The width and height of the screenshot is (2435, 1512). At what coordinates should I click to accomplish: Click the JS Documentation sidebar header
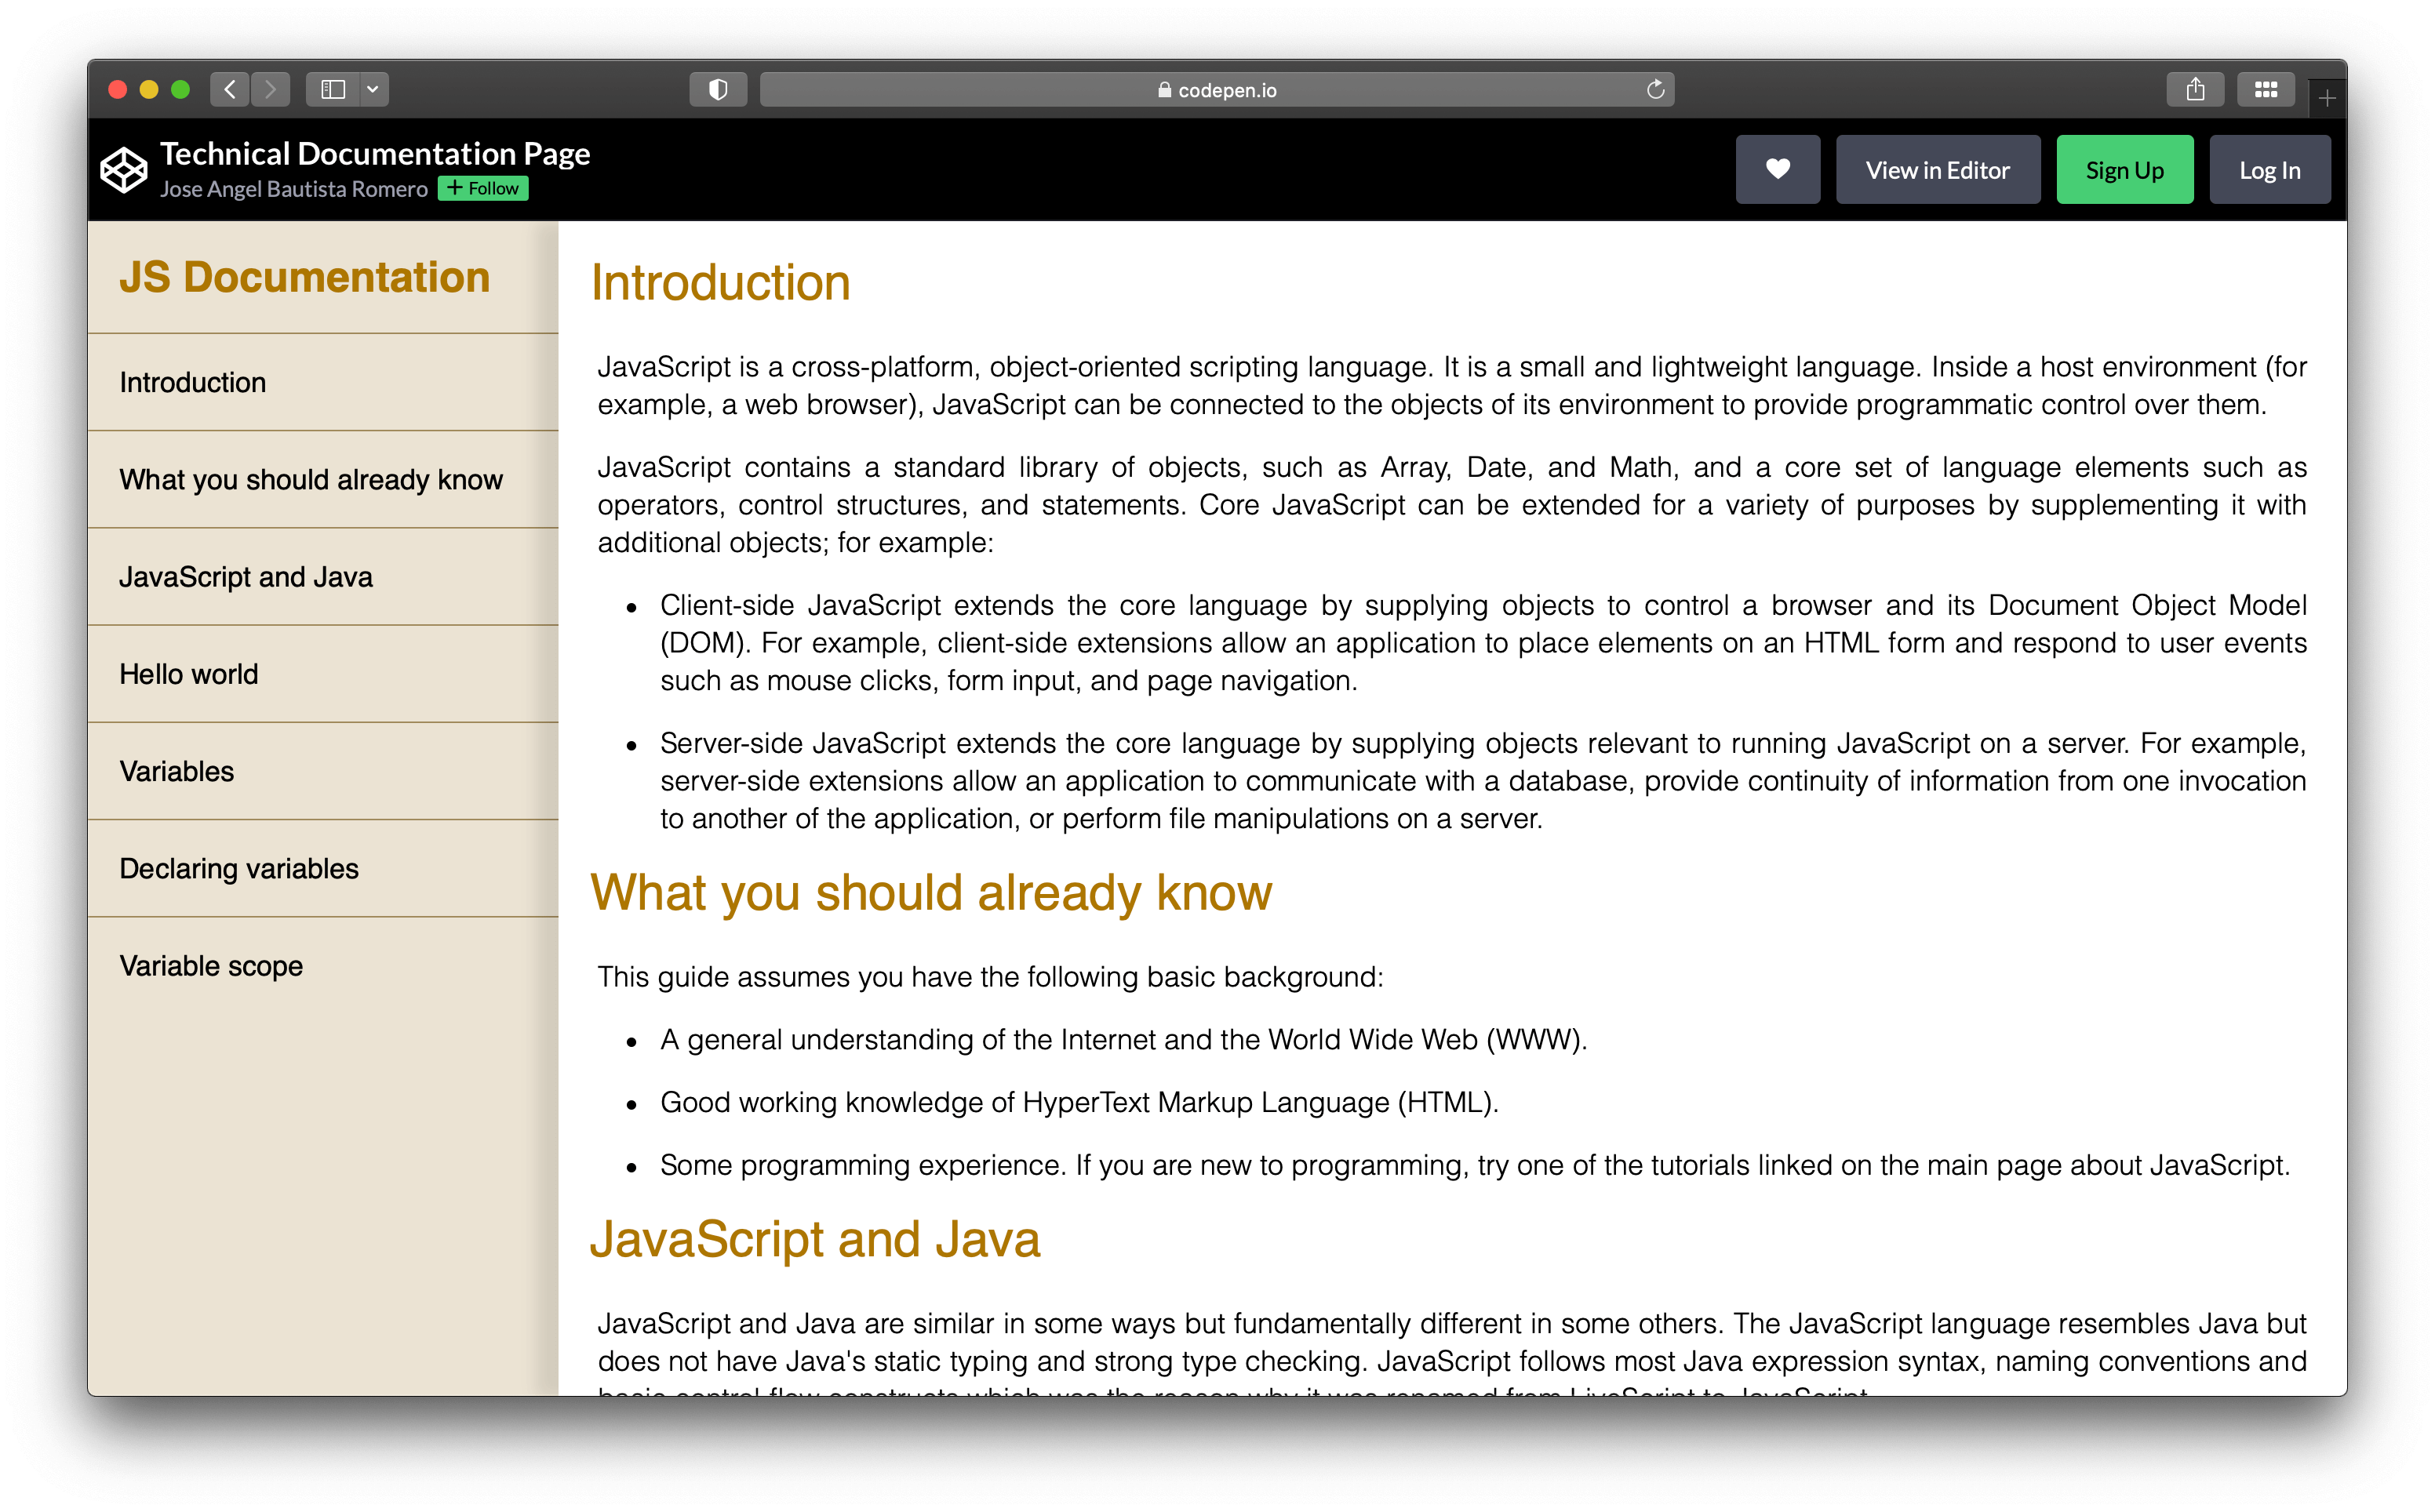(x=305, y=277)
